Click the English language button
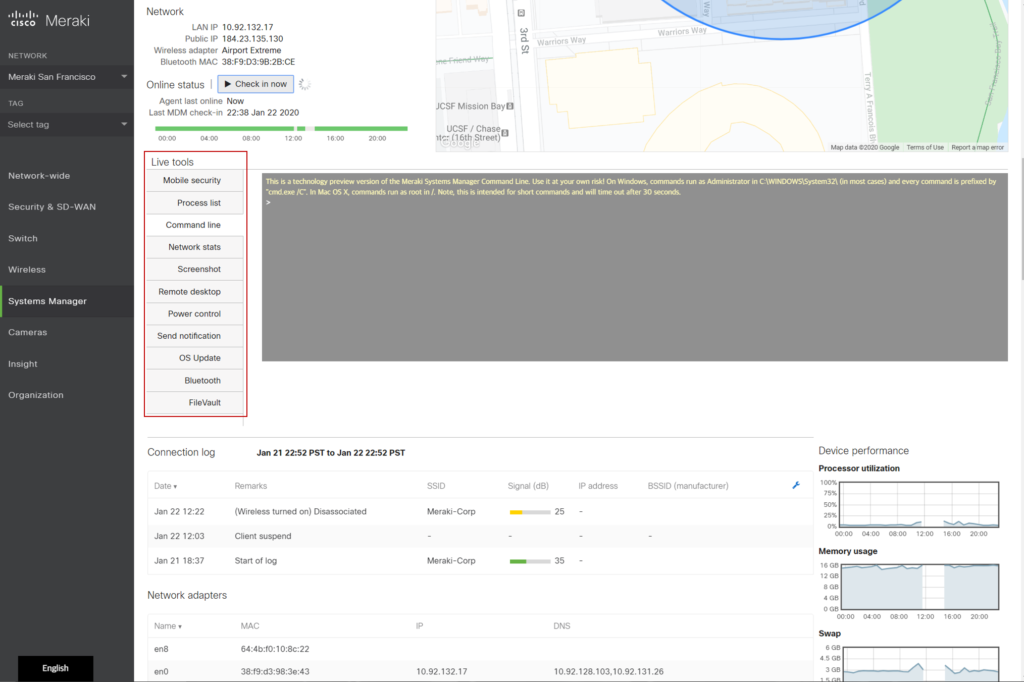The image size is (1024, 682). coord(56,668)
